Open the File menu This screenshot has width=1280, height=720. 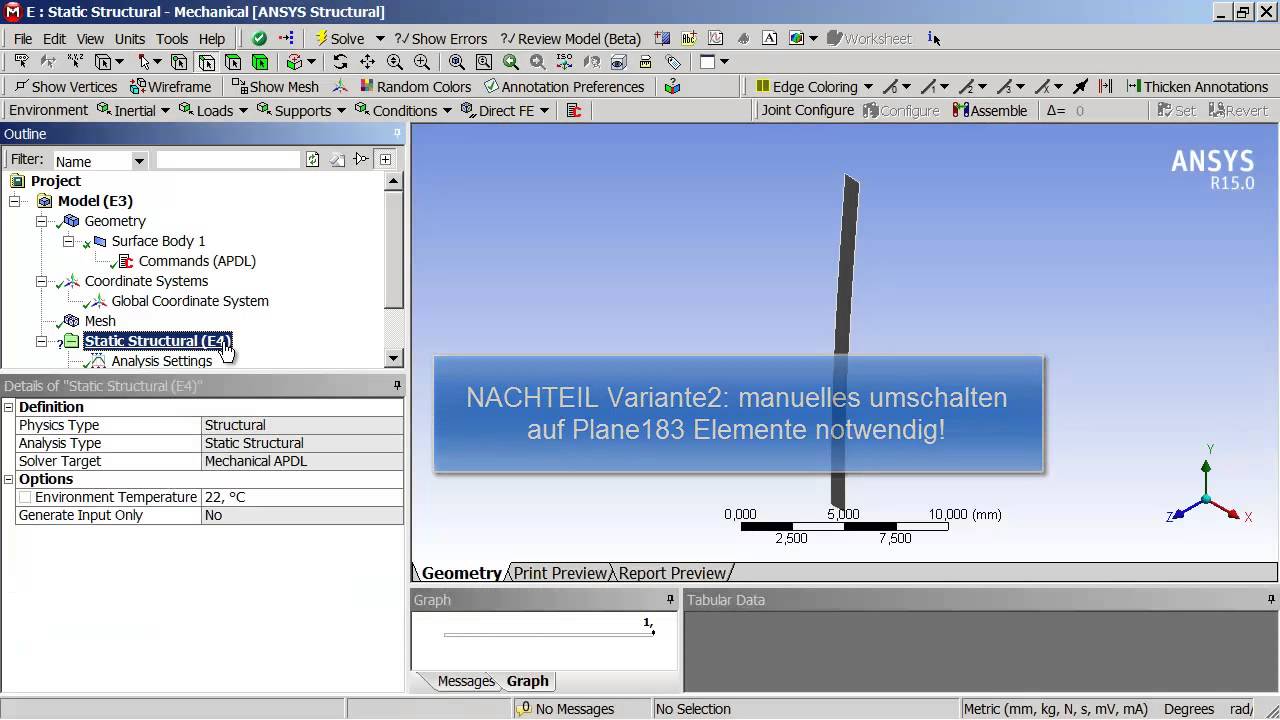(23, 39)
